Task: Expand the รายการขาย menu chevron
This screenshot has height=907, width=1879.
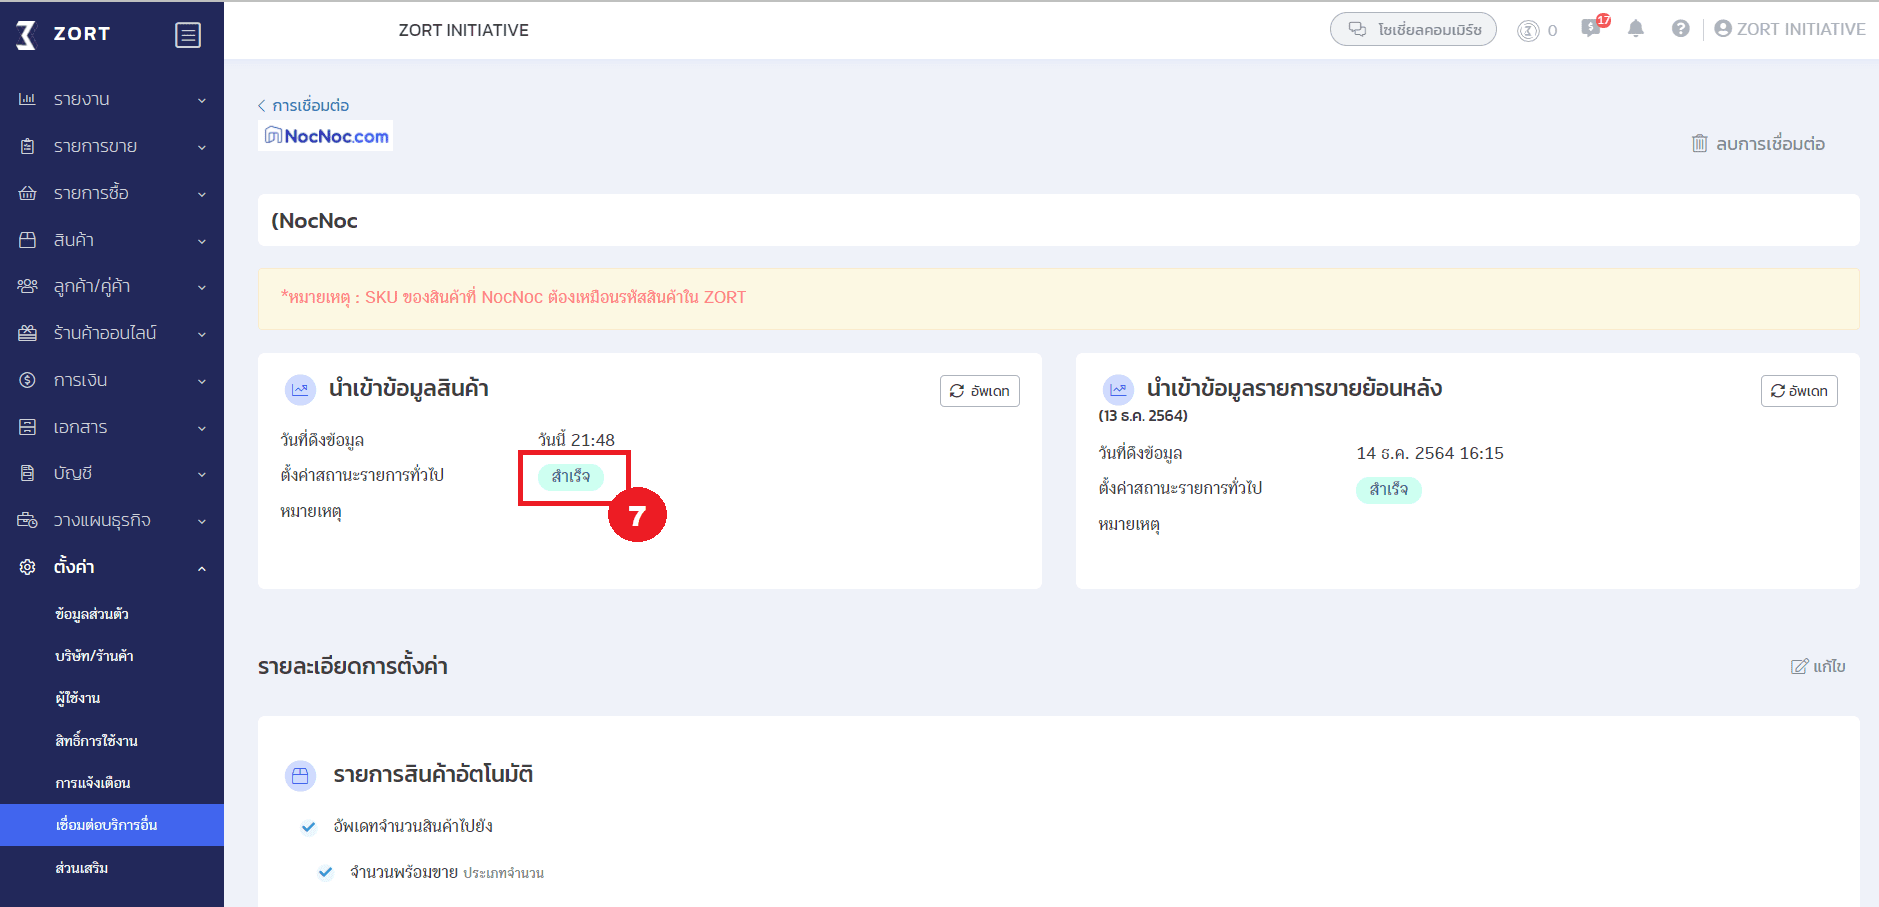Action: point(202,147)
